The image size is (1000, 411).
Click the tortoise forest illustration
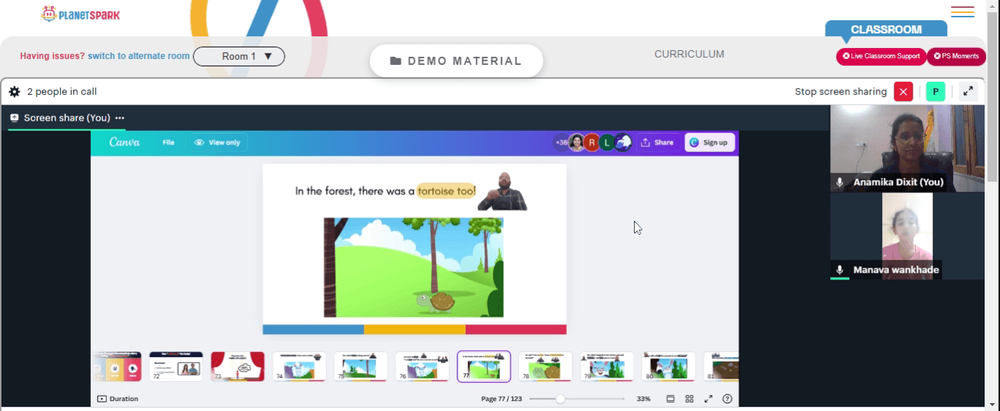pos(413,267)
